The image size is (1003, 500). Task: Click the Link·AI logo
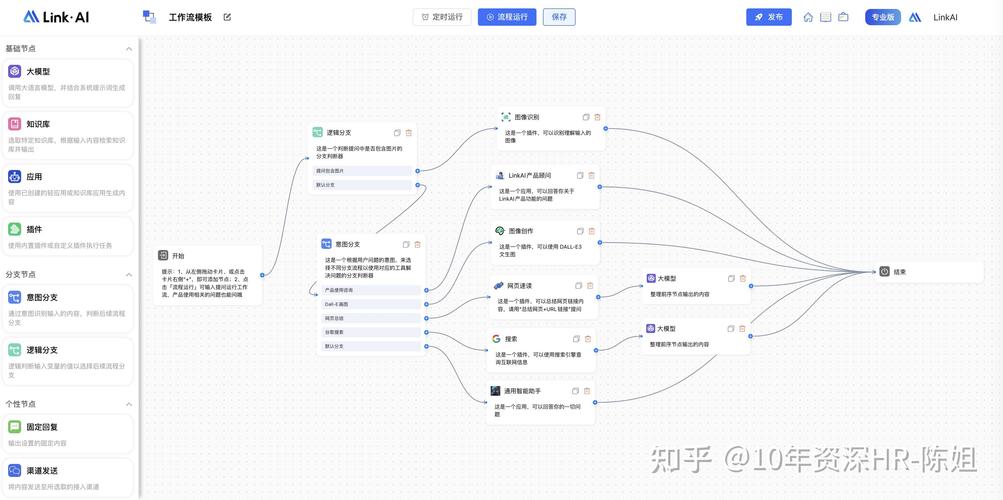tap(56, 17)
